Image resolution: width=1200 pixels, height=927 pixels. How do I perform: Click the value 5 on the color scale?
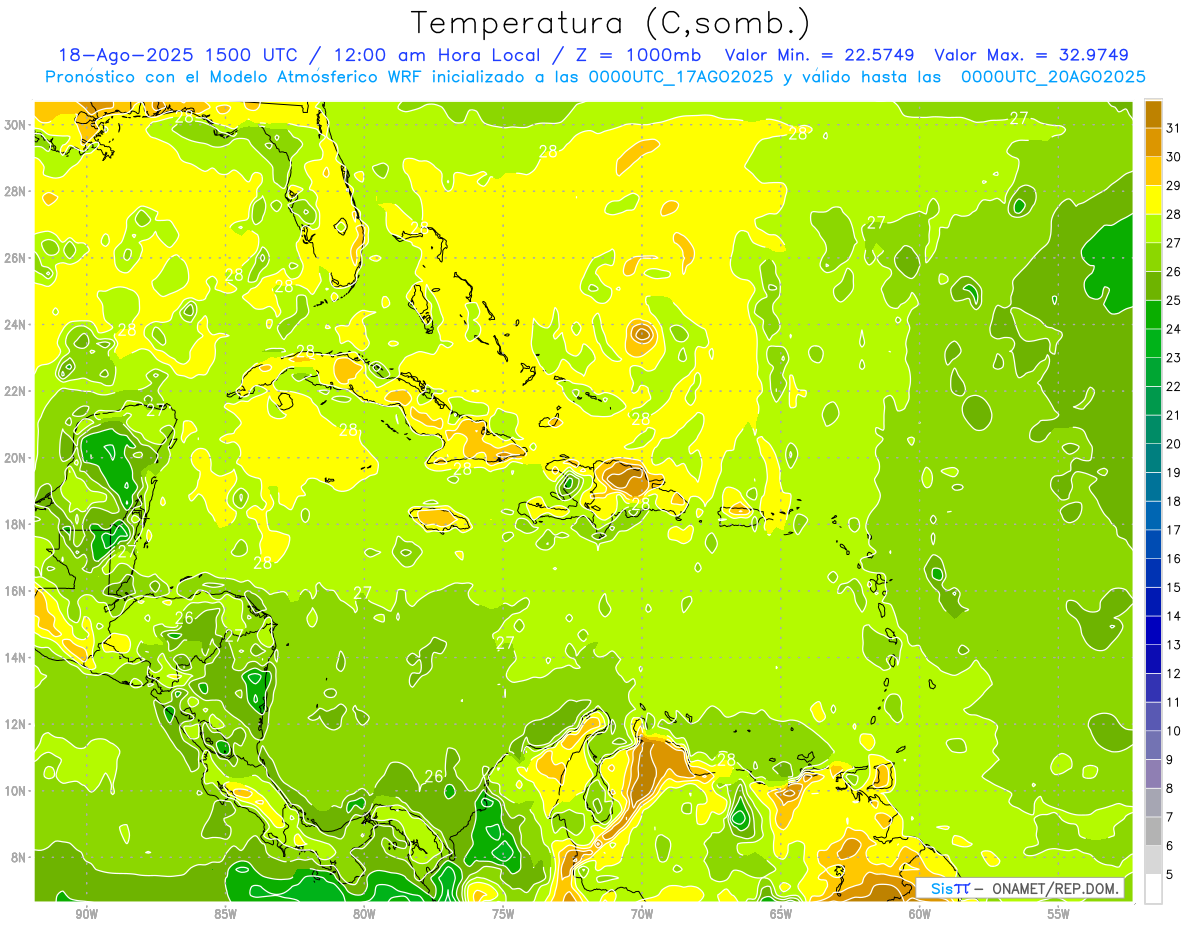click(1170, 875)
